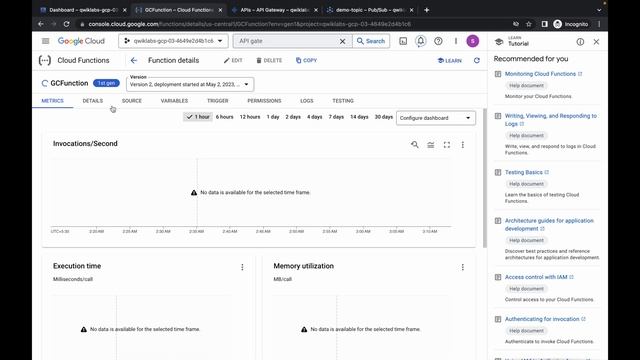Switch to the LOGS tab

(307, 101)
